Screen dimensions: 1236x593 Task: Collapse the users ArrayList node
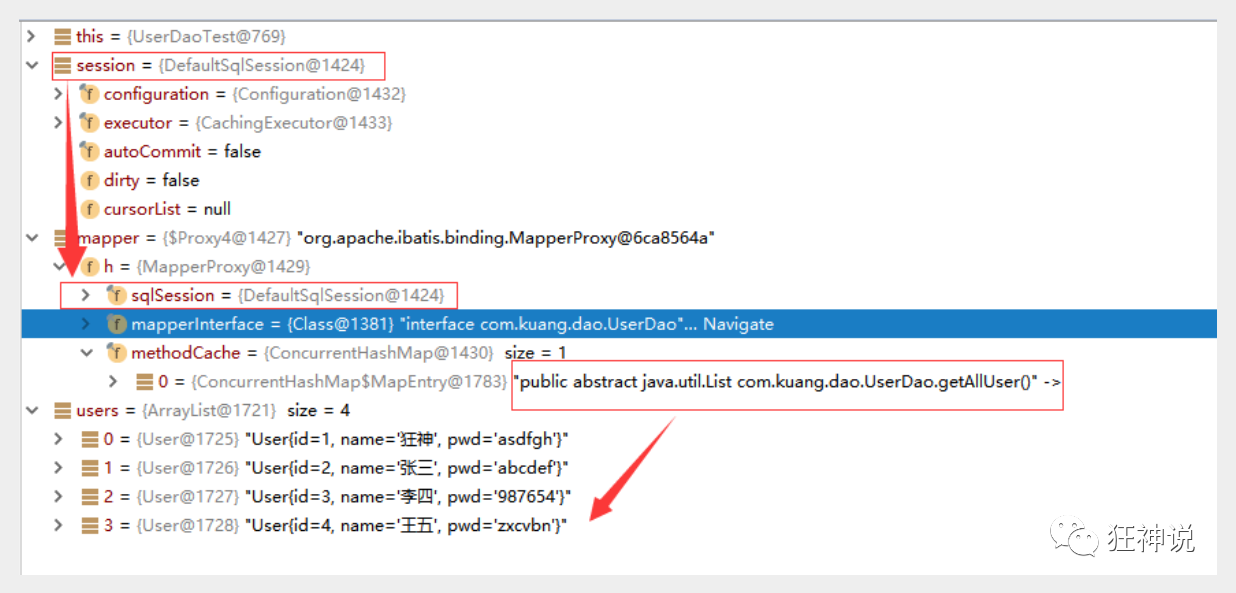pos(31,410)
